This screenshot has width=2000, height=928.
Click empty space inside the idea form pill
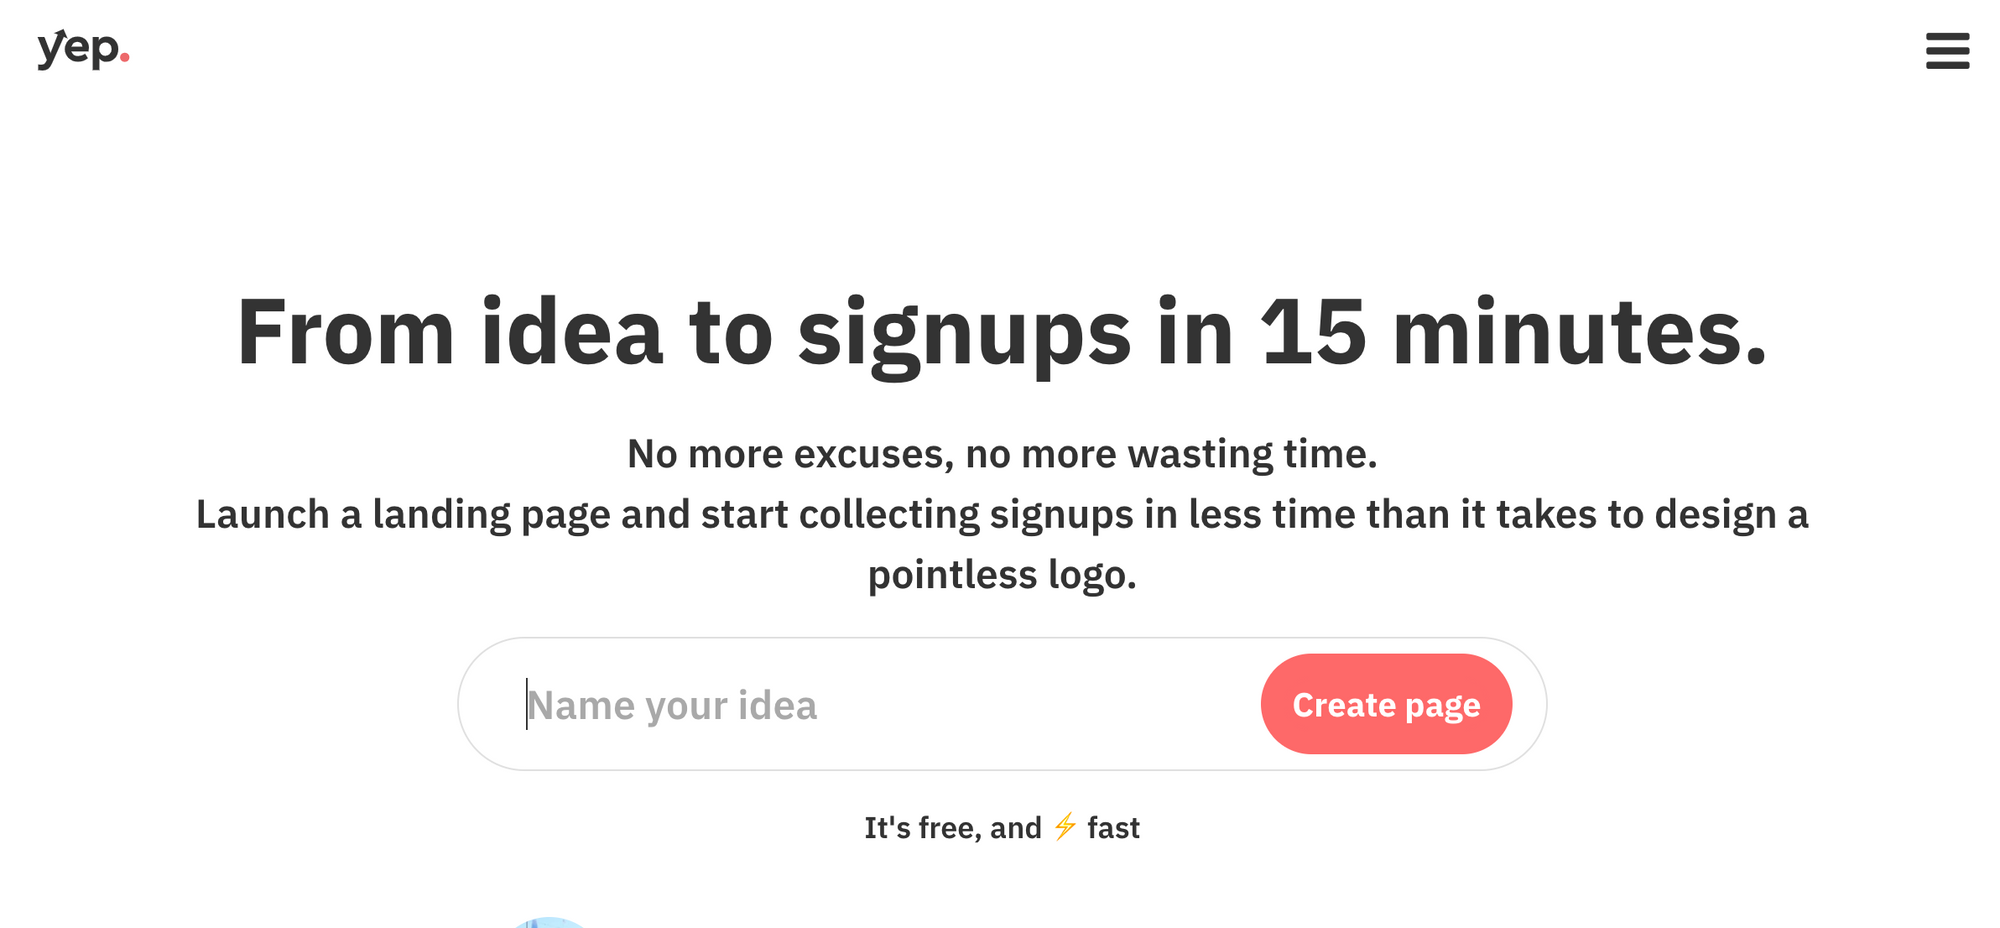click(1040, 705)
